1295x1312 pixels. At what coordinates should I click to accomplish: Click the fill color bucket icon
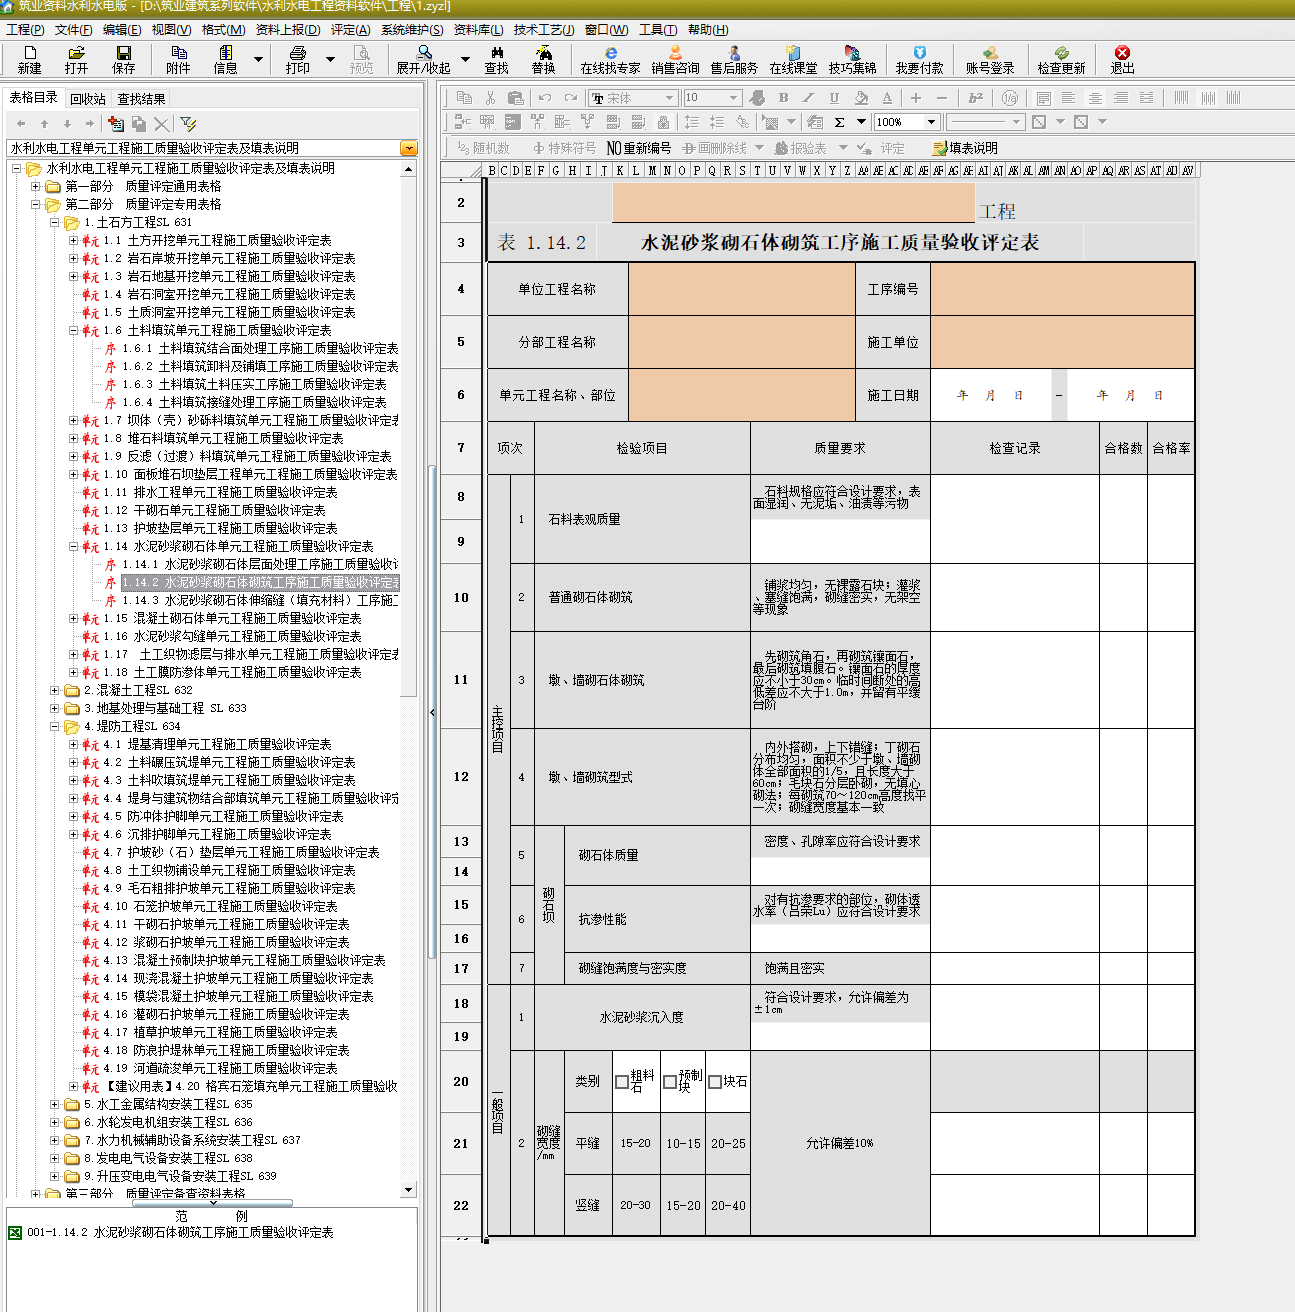(x=861, y=98)
